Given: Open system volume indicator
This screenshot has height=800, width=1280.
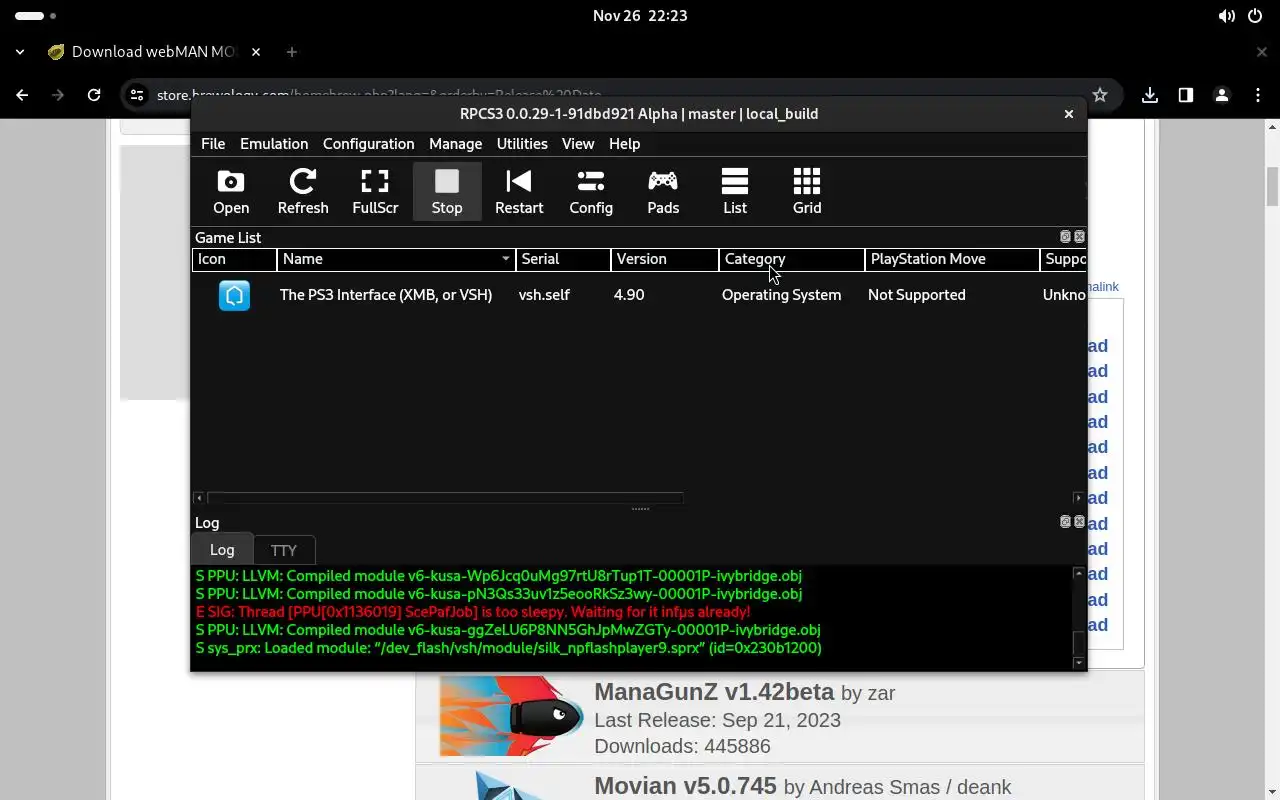Looking at the screenshot, I should (x=1226, y=16).
